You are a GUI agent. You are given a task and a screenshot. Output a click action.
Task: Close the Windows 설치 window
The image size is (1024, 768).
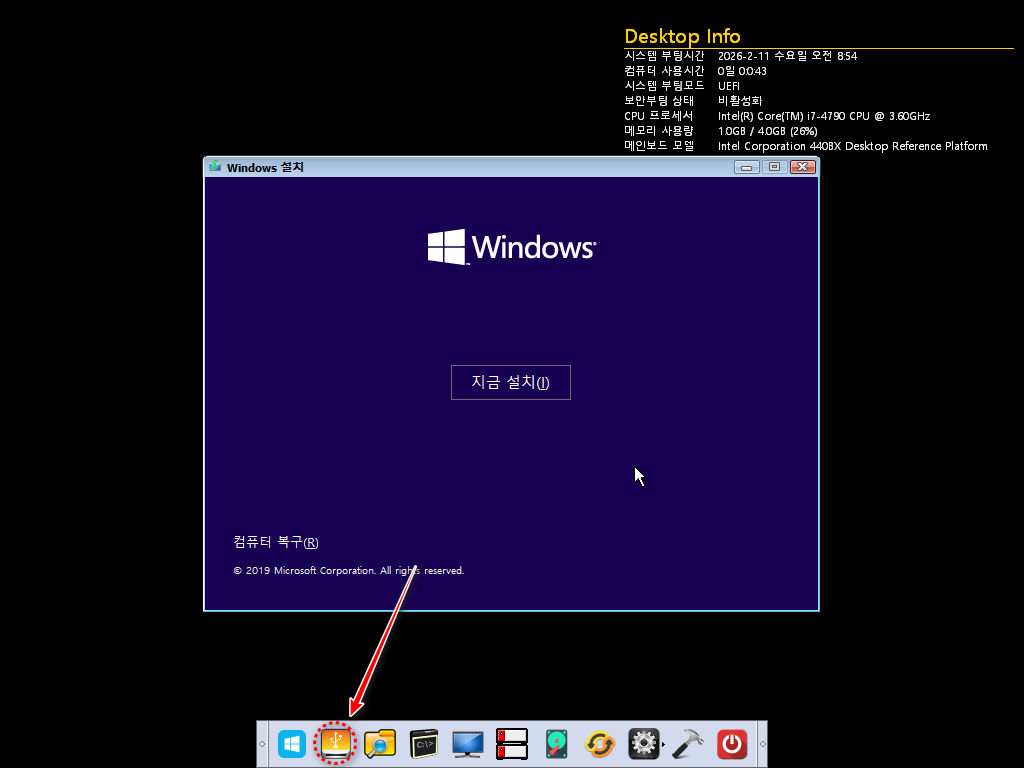tap(803, 167)
